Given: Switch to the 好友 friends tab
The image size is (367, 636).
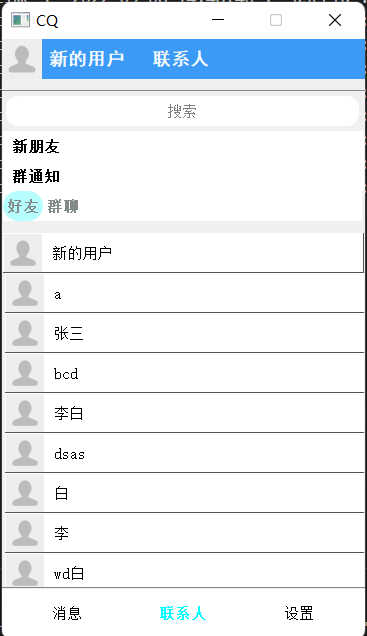Looking at the screenshot, I should (x=23, y=206).
